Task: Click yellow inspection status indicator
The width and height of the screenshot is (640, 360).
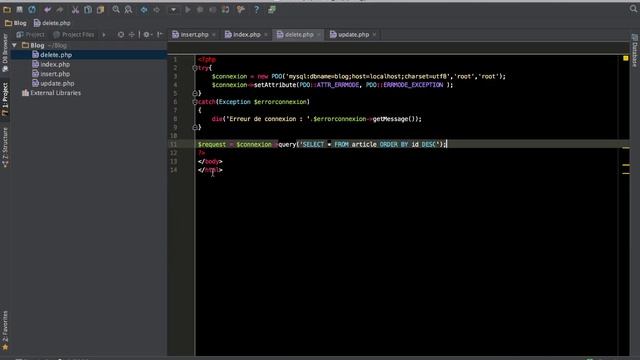Action: pos(626,59)
